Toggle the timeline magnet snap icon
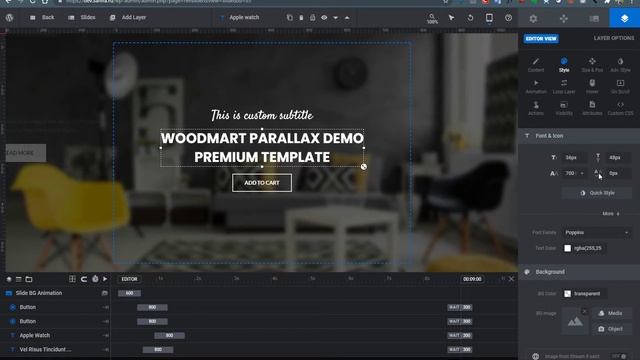 [x=84, y=279]
